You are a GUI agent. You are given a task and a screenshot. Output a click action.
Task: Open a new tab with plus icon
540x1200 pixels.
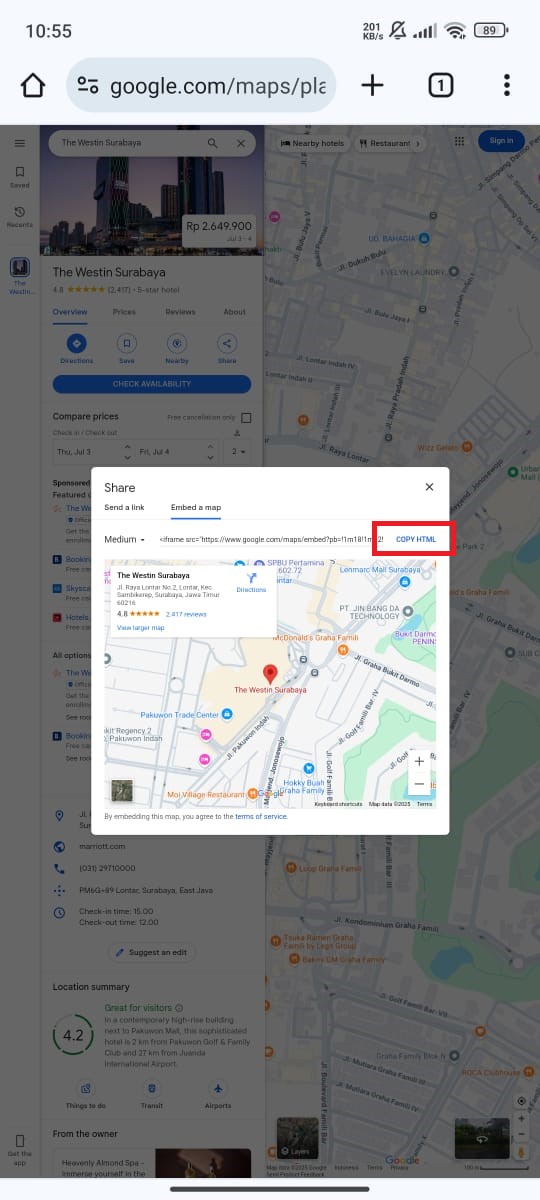[x=372, y=85]
